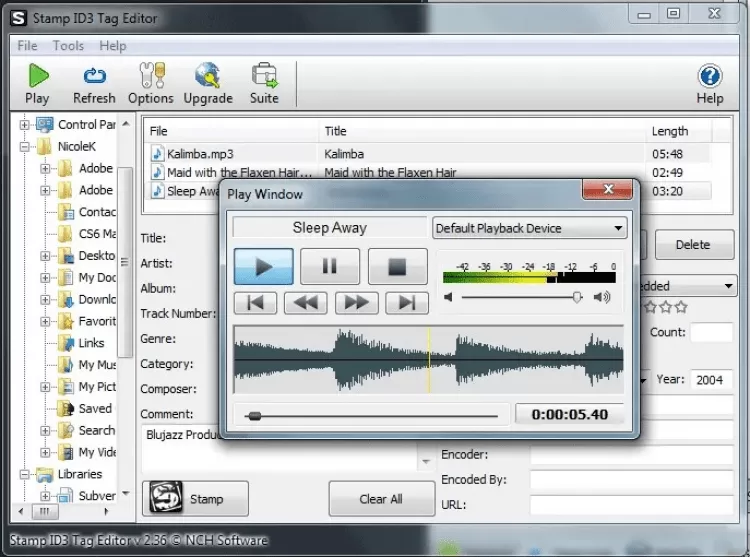This screenshot has width=750, height=557.
Task: Click the fast forward button
Action: 356,302
